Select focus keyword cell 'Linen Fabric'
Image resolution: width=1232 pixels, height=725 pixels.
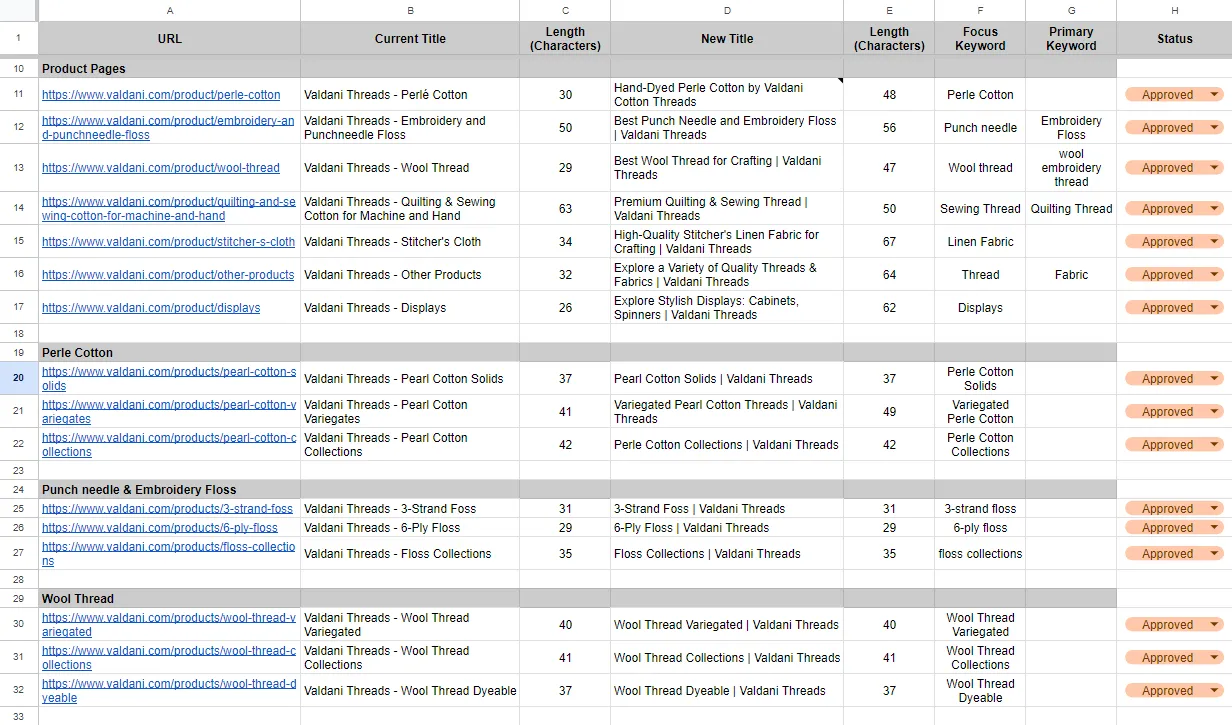click(x=980, y=242)
